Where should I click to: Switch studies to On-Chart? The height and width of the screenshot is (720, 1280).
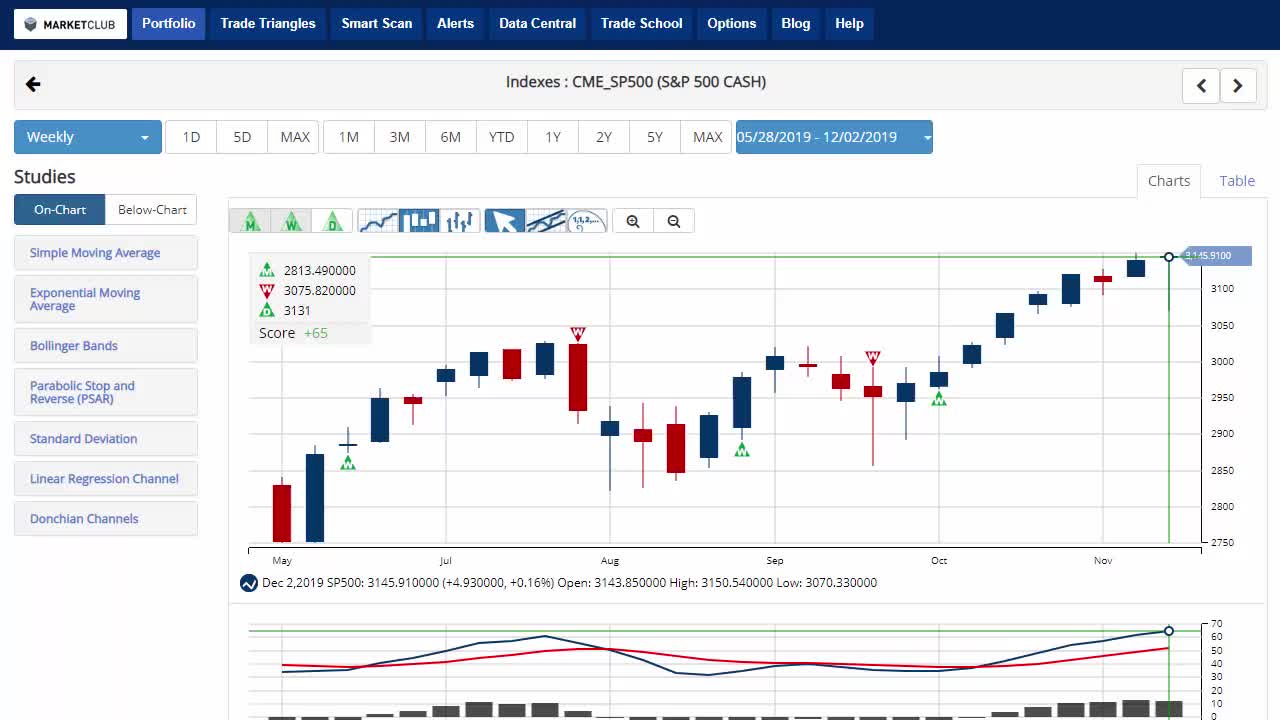pyautogui.click(x=60, y=210)
